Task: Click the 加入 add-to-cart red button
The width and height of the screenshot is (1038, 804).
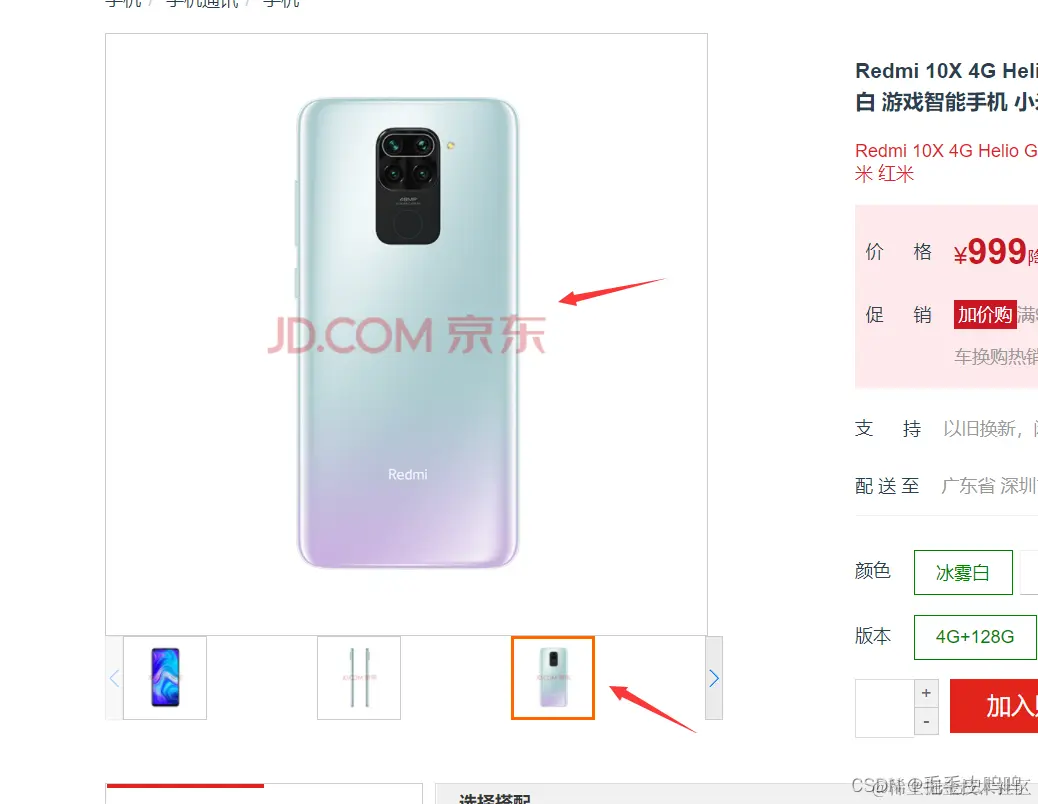Action: (x=994, y=706)
